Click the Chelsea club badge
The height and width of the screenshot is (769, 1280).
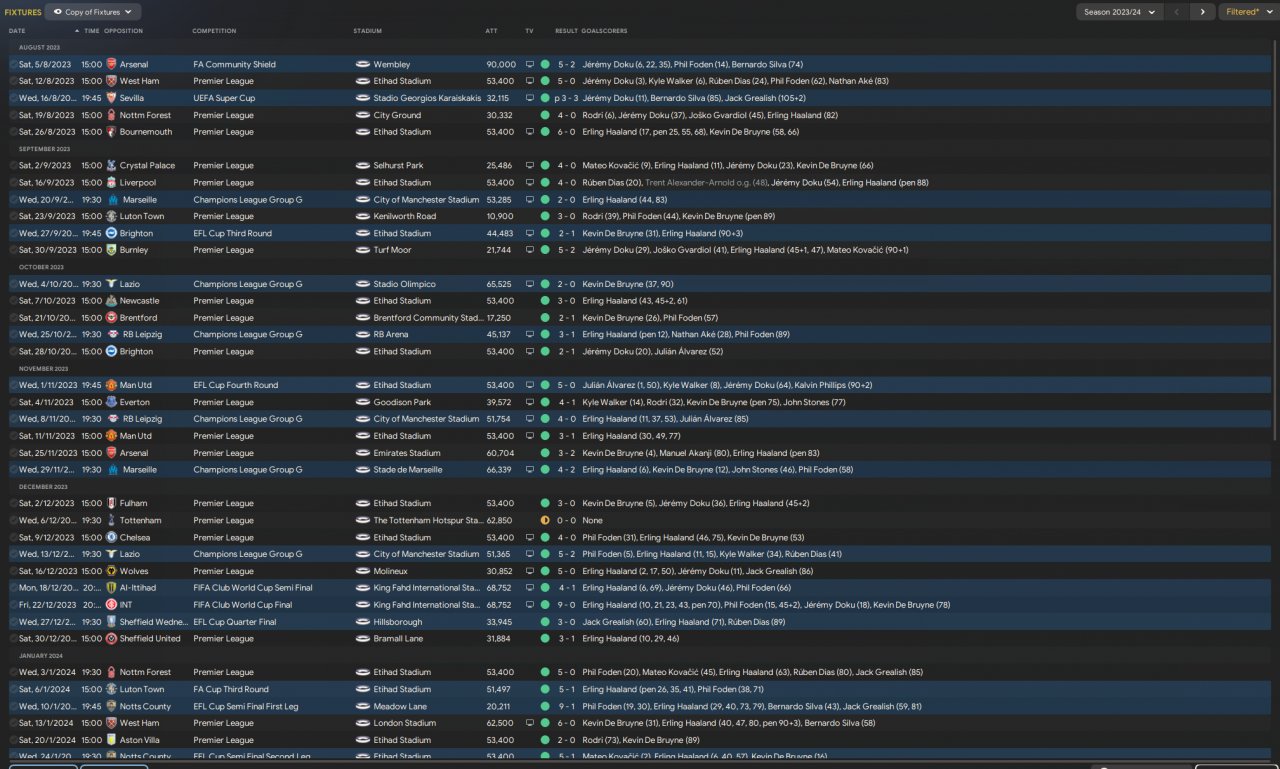[x=111, y=537]
